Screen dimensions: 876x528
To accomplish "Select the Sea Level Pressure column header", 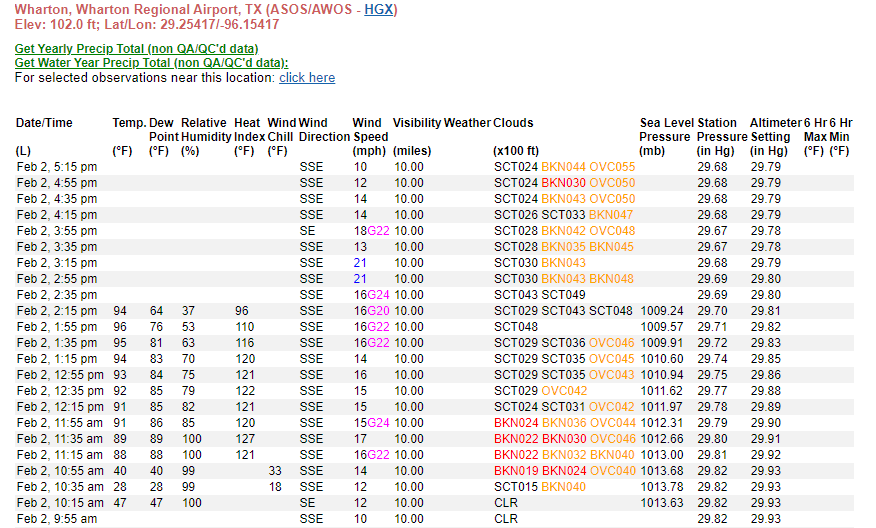I will 664,130.
